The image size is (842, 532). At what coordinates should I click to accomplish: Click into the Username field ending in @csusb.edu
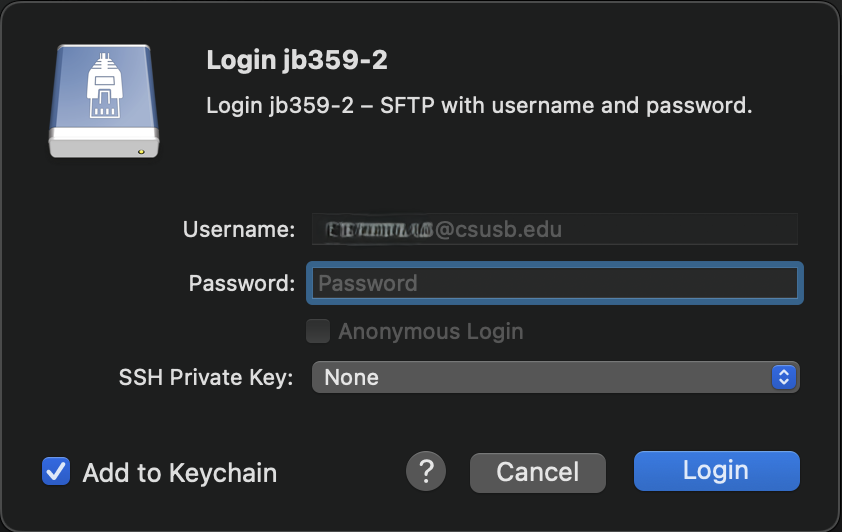point(555,229)
